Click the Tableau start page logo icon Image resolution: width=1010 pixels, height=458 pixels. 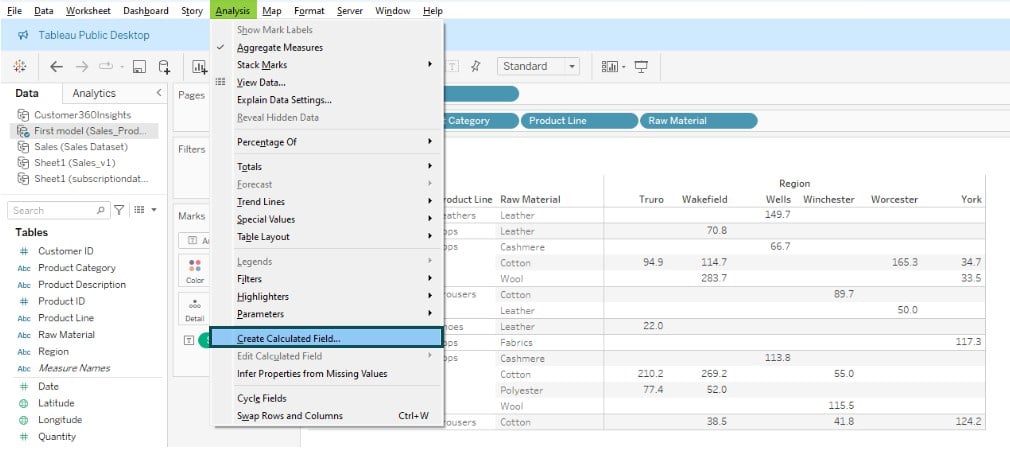(19, 66)
